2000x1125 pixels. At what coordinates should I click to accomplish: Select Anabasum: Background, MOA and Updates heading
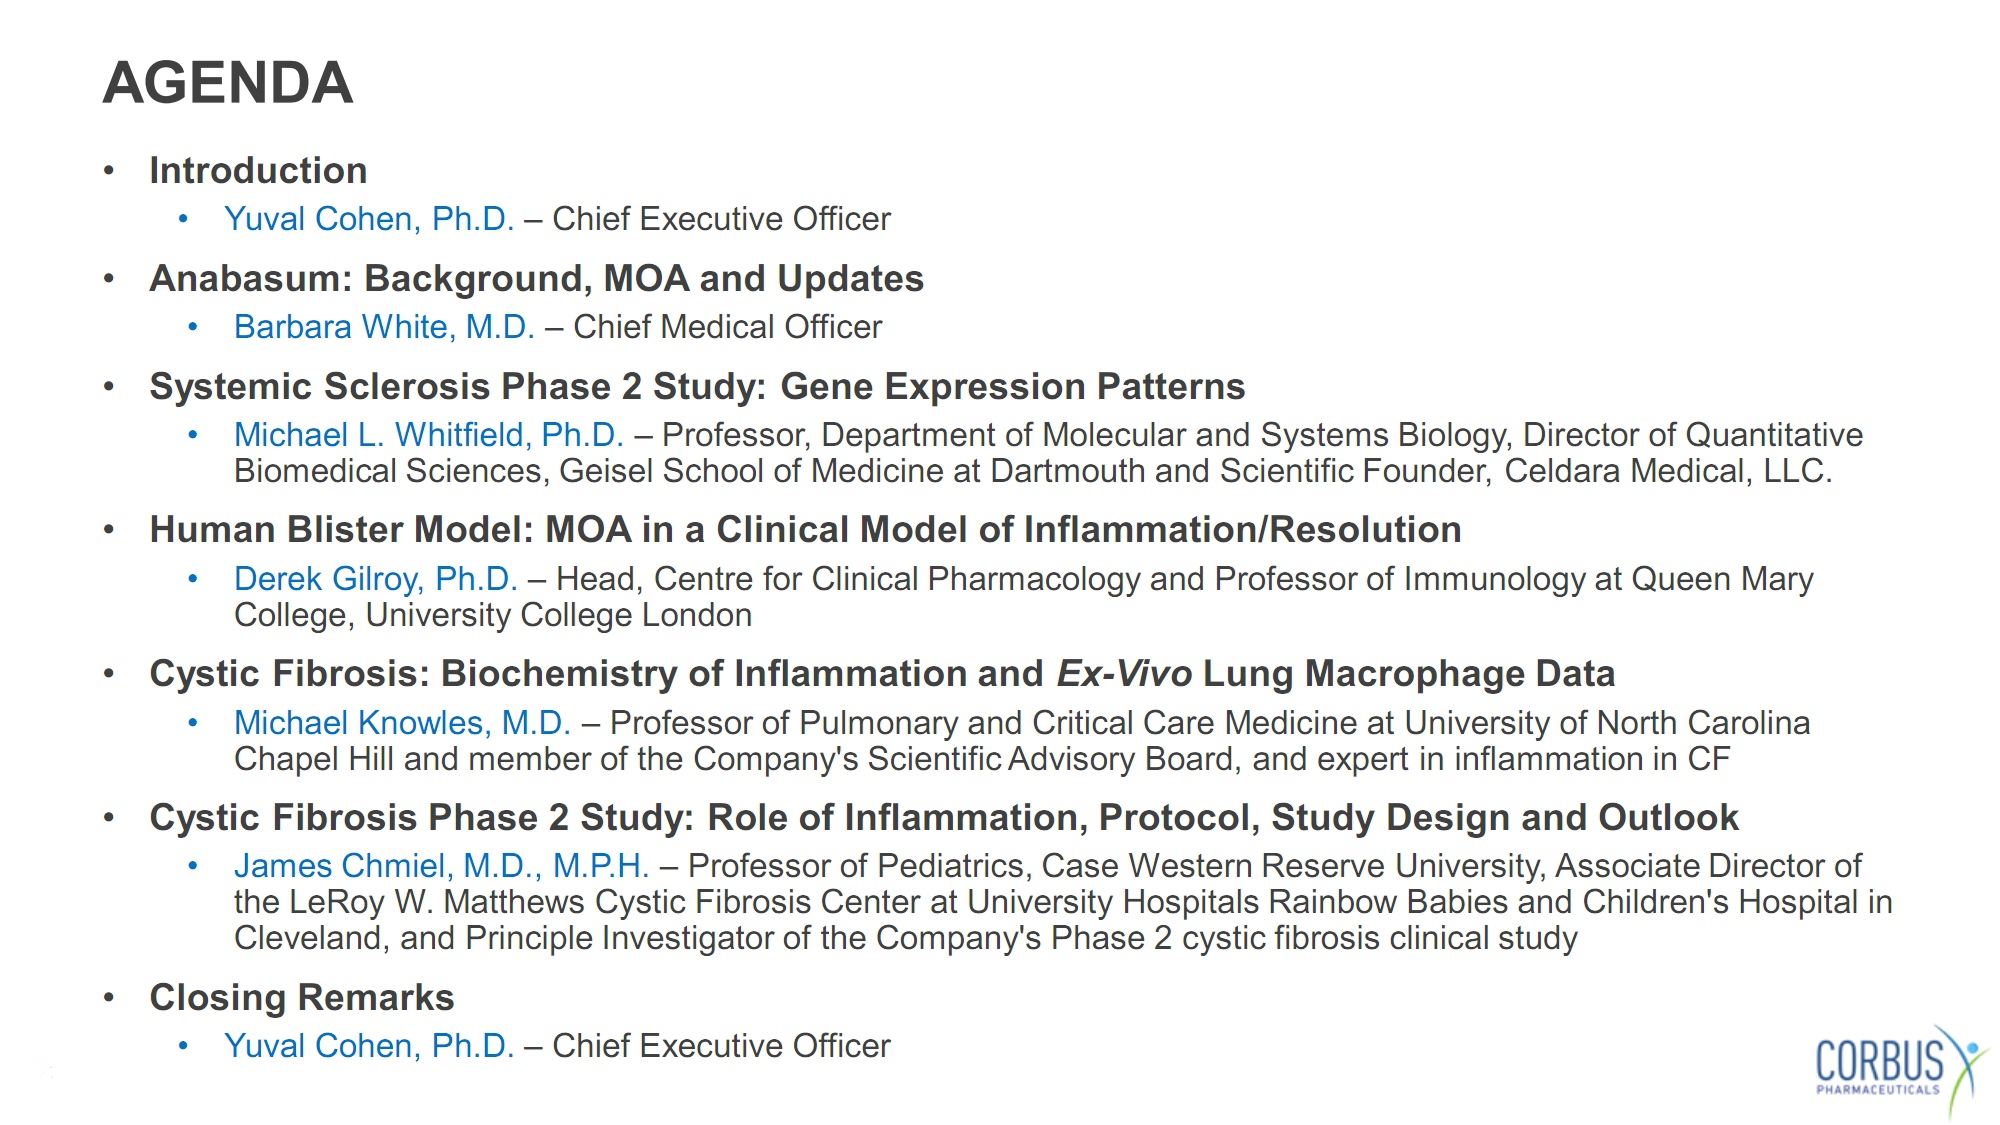point(536,278)
